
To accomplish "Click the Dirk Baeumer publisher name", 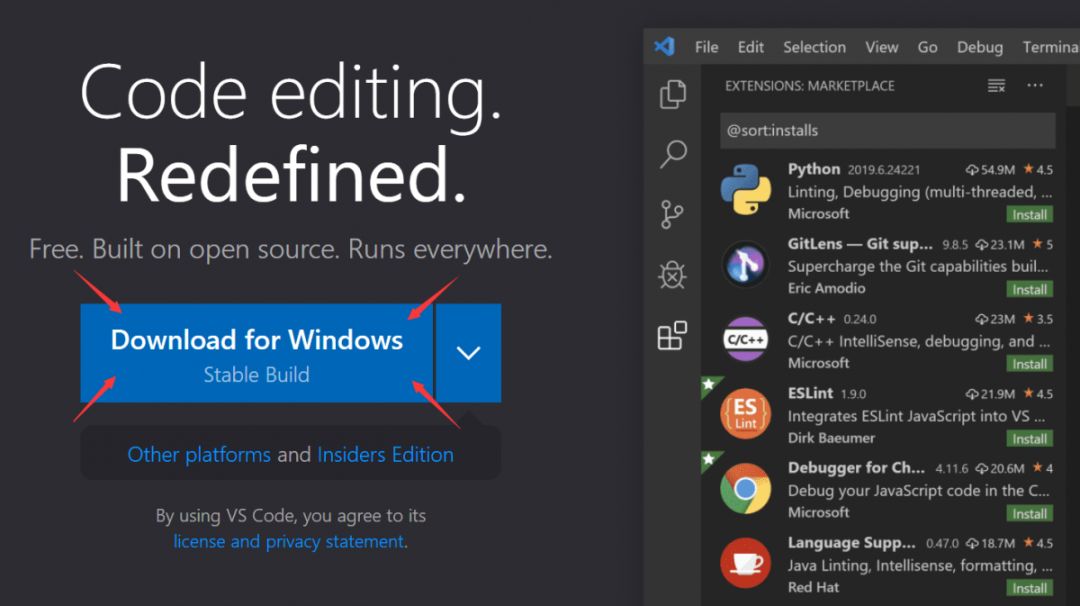I will click(831, 437).
